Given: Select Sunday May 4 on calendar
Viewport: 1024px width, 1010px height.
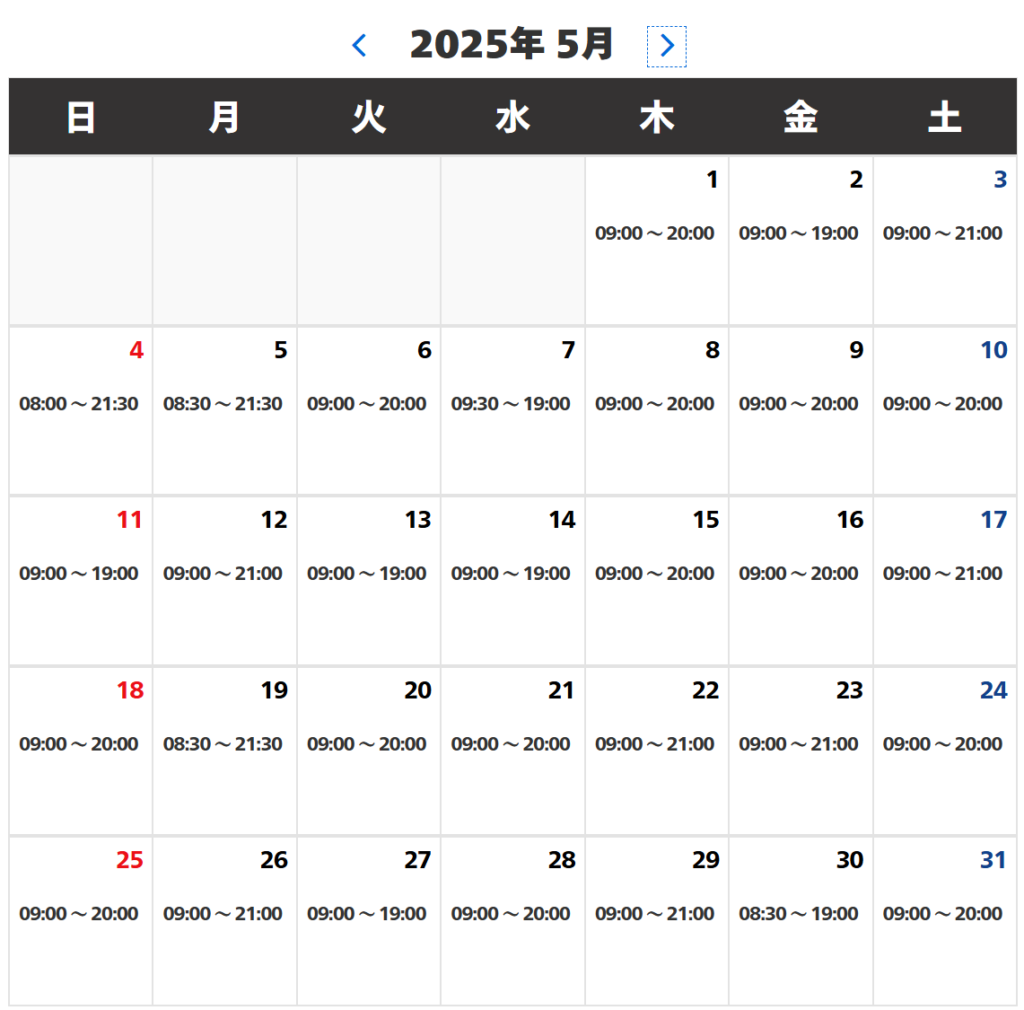Looking at the screenshot, I should pos(81,410).
